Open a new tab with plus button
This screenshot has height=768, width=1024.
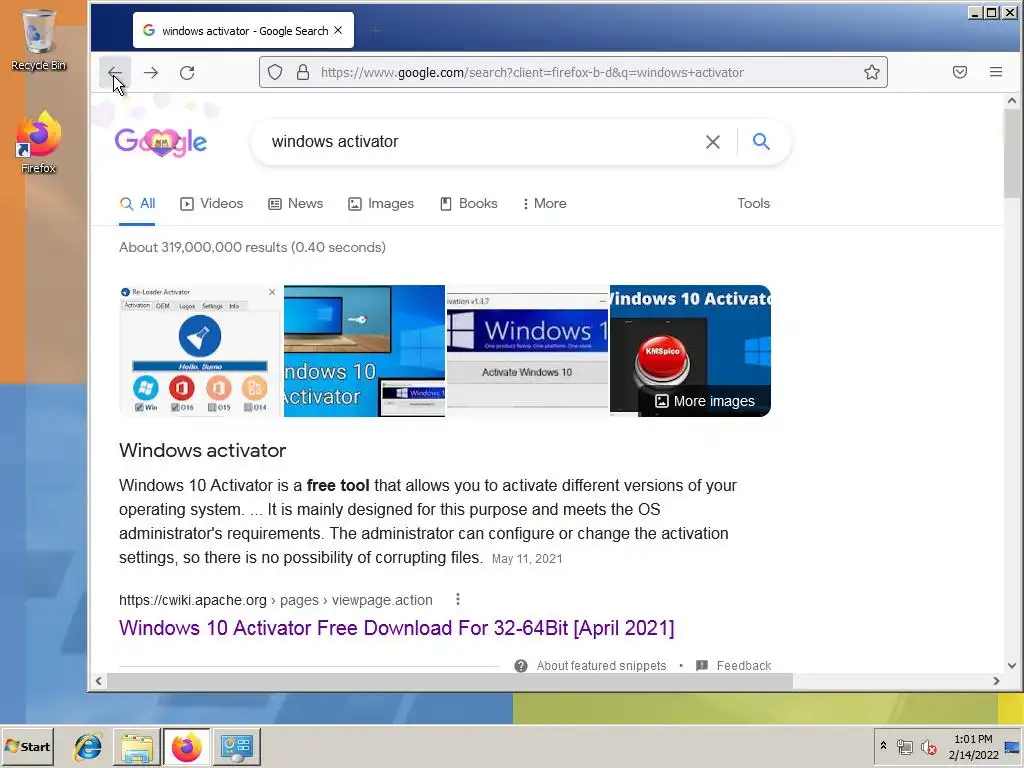pos(375,30)
